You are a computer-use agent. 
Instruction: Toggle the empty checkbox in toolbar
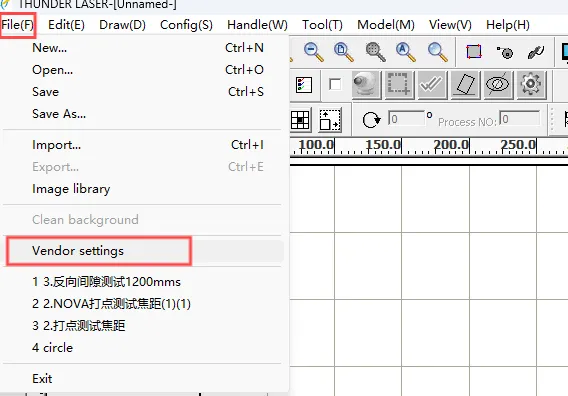point(335,84)
